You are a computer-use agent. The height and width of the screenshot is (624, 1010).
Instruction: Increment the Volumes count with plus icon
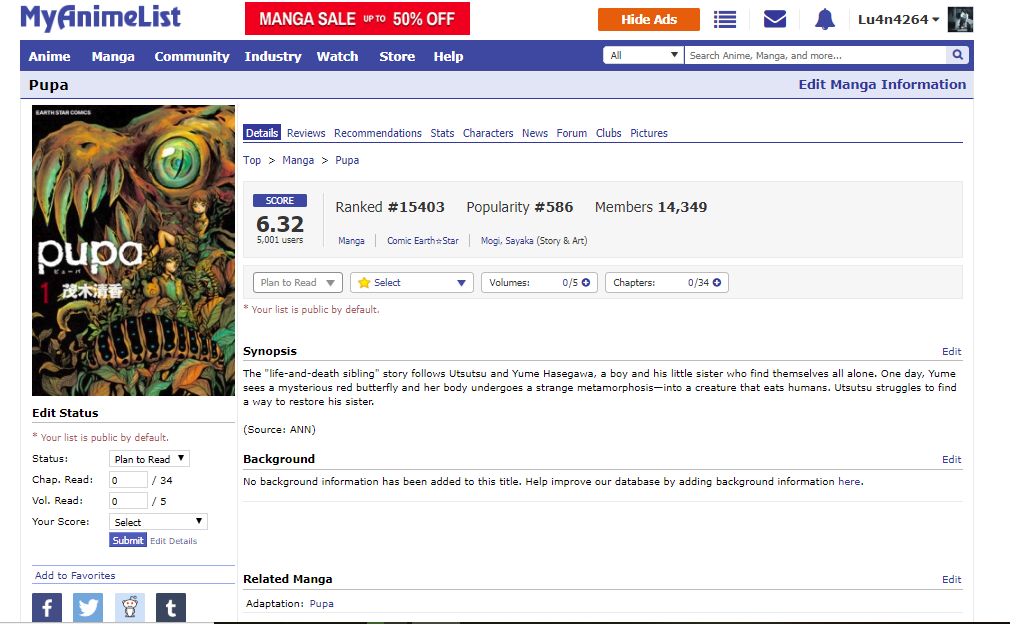point(586,283)
